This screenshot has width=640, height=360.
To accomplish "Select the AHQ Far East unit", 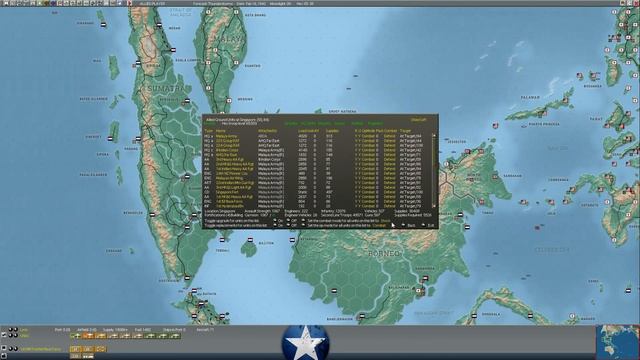I will [227, 155].
